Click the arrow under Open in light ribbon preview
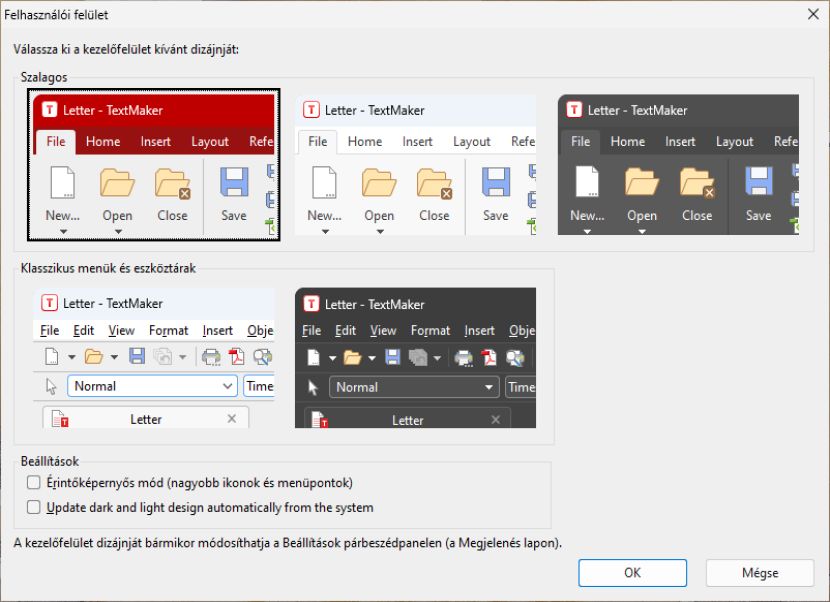Screen dimensions: 830x602 click(380, 231)
